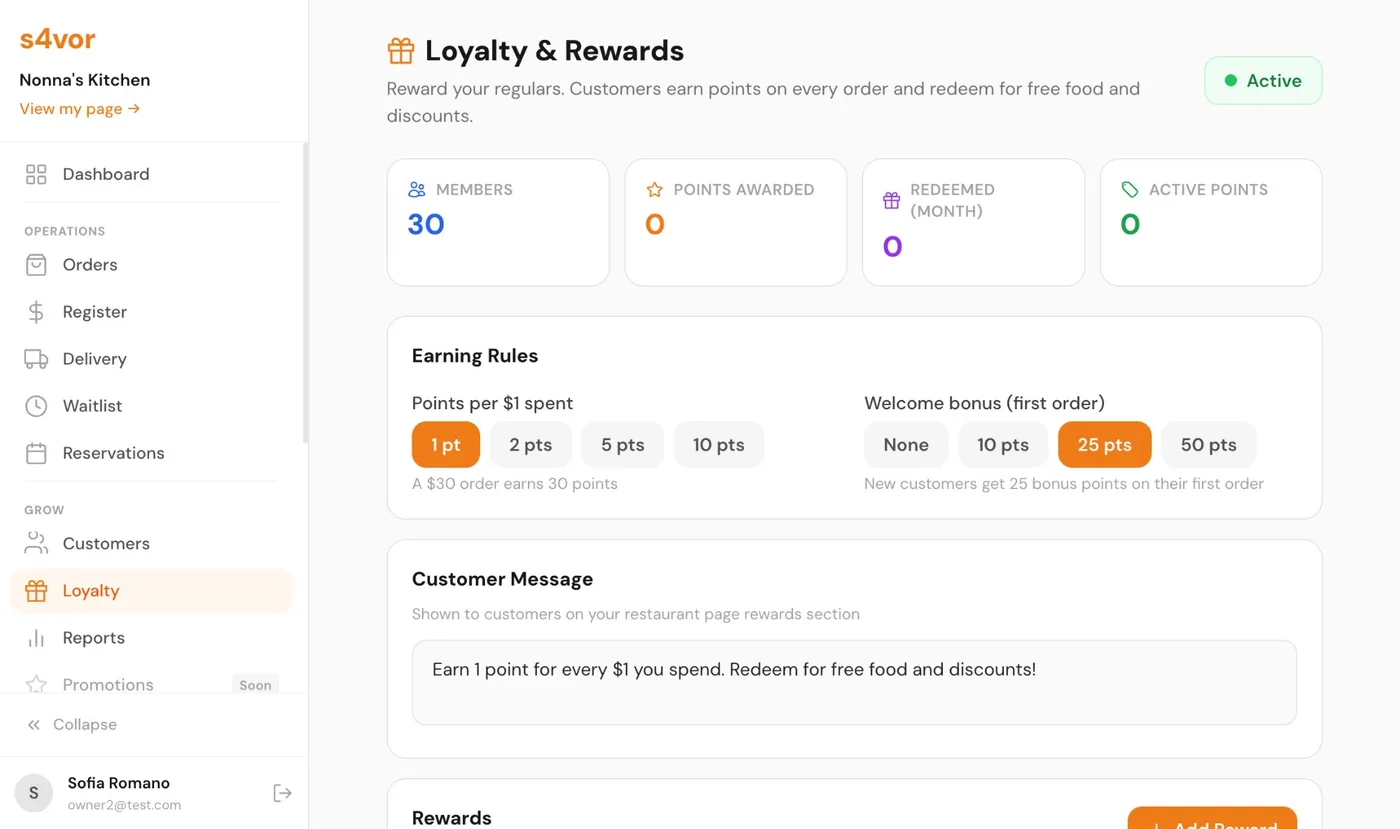This screenshot has height=829, width=1400.
Task: Collapse the sidebar navigation
Action: tap(72, 724)
